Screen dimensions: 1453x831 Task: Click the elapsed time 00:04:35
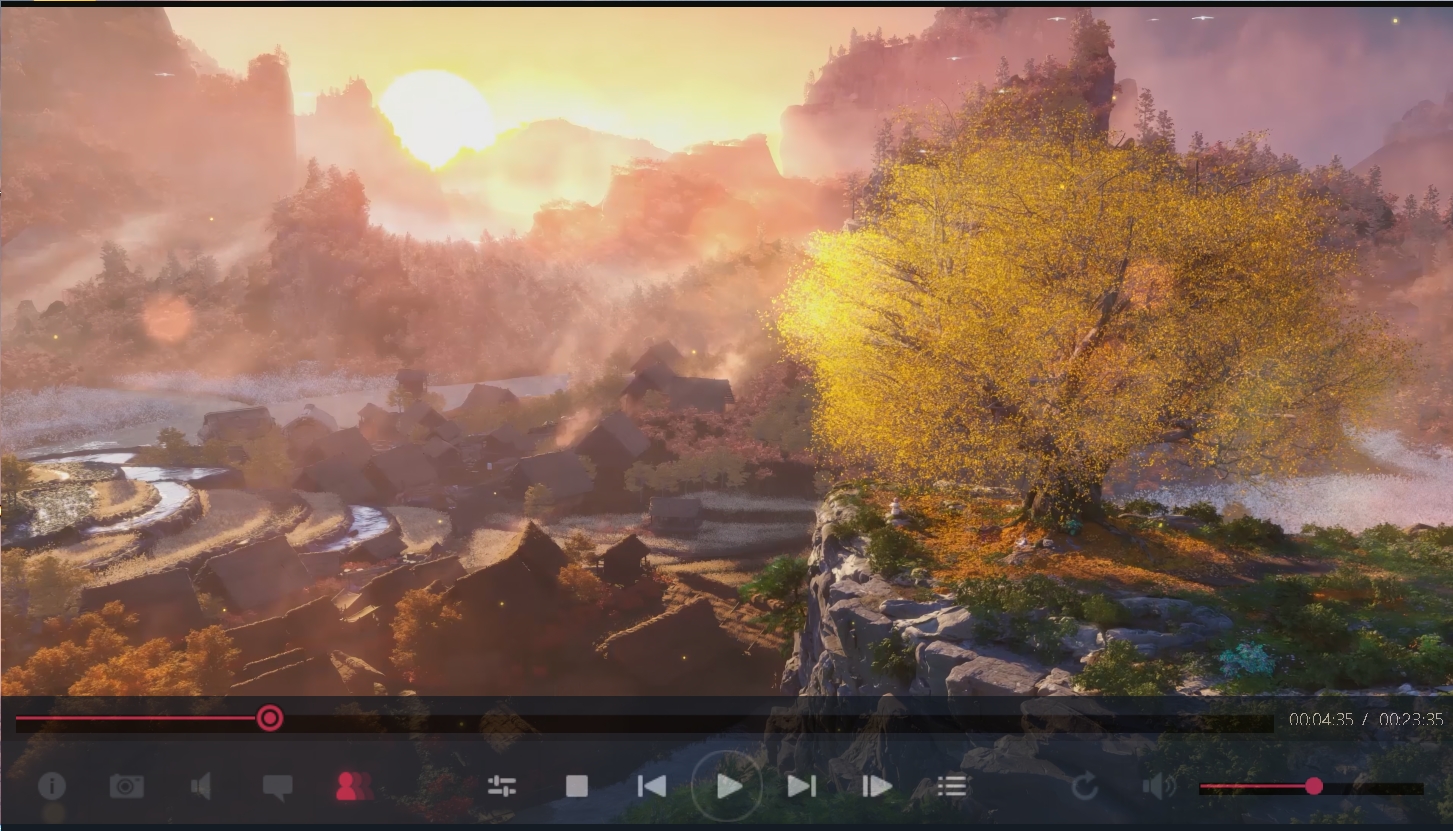coord(1321,720)
